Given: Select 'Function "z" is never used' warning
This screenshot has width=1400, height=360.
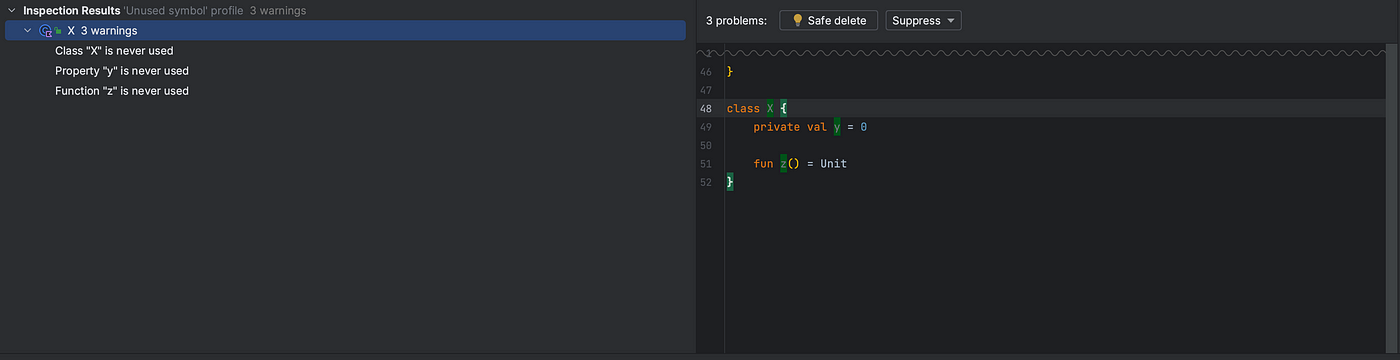Looking at the screenshot, I should (122, 91).
